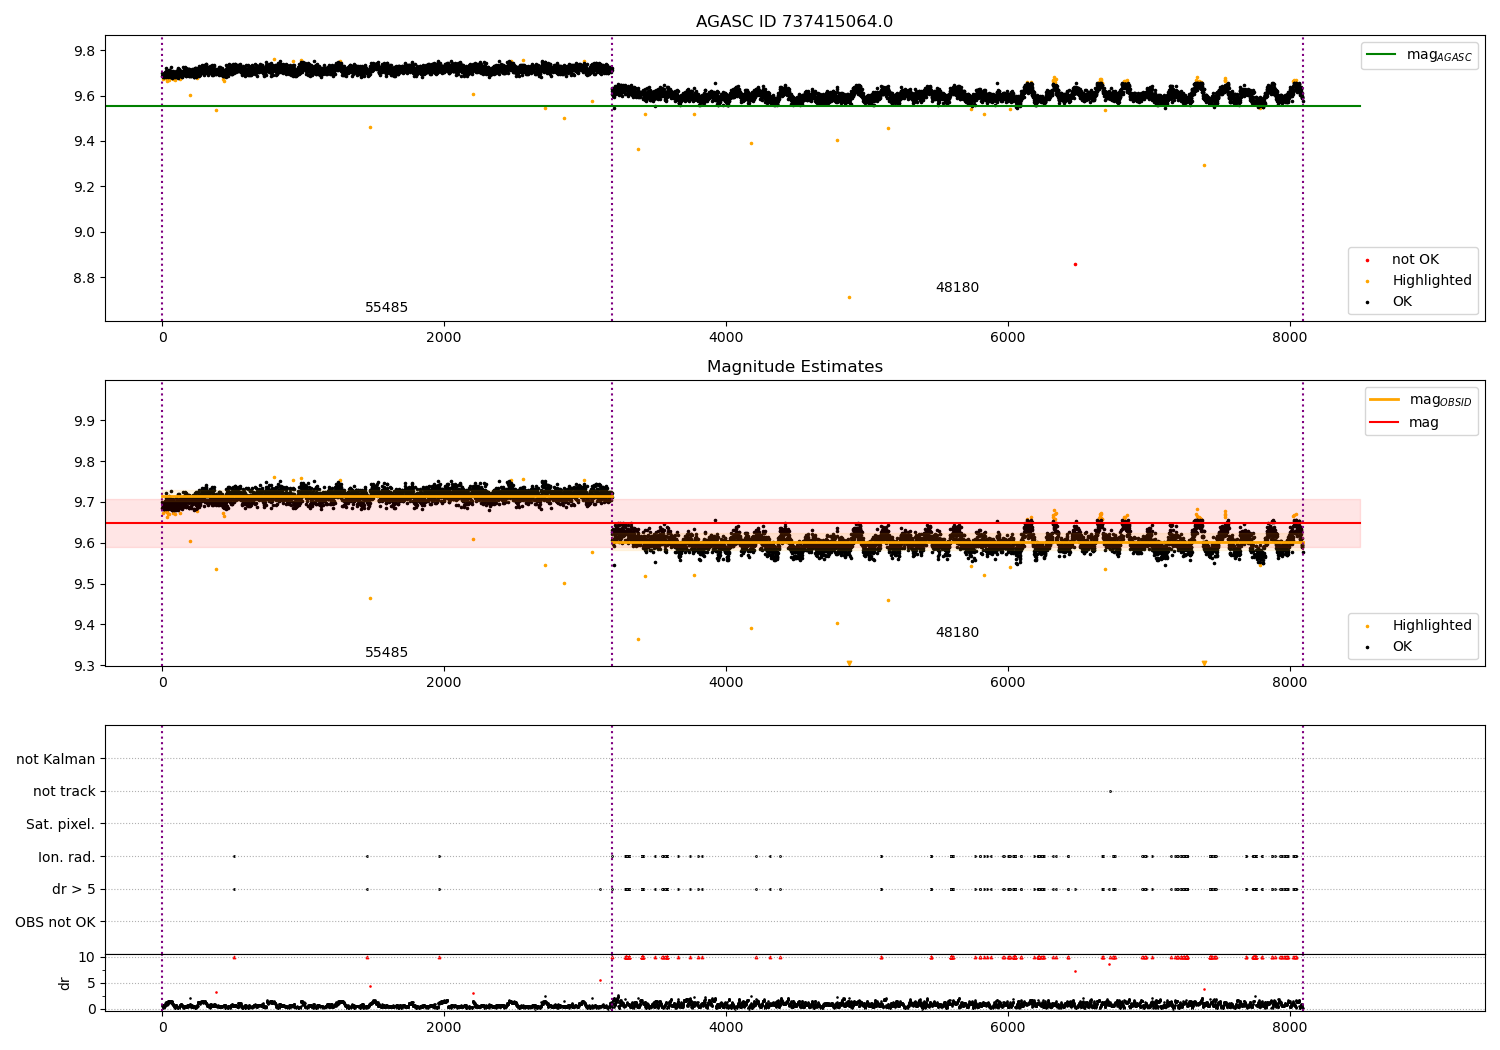Click x-axis tick '0' under bottom plot

162,1027
